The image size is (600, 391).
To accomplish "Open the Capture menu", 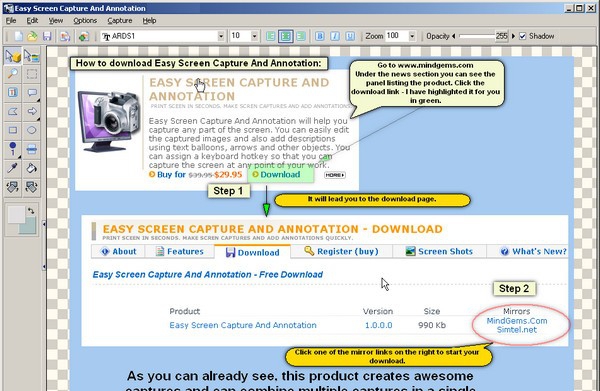I will pyautogui.click(x=120, y=21).
